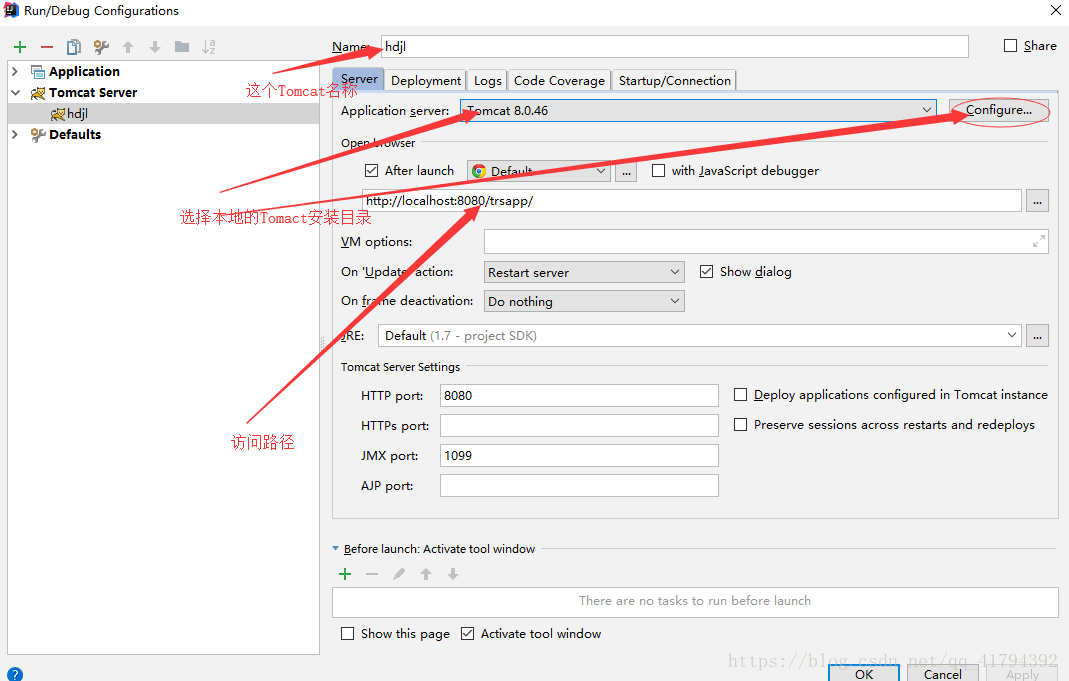The height and width of the screenshot is (681, 1069).
Task: Select the hdjl configuration in tree
Action: (x=164, y=114)
